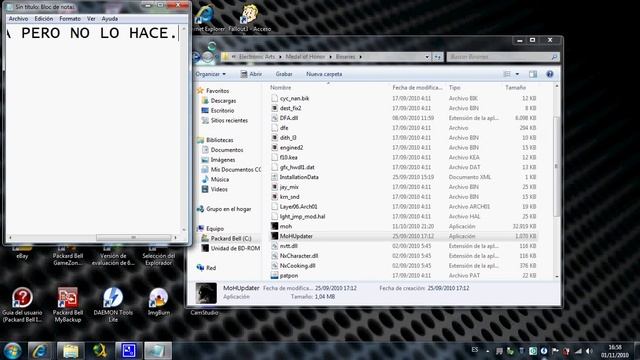Click the Grabar toolbar button

coord(284,74)
